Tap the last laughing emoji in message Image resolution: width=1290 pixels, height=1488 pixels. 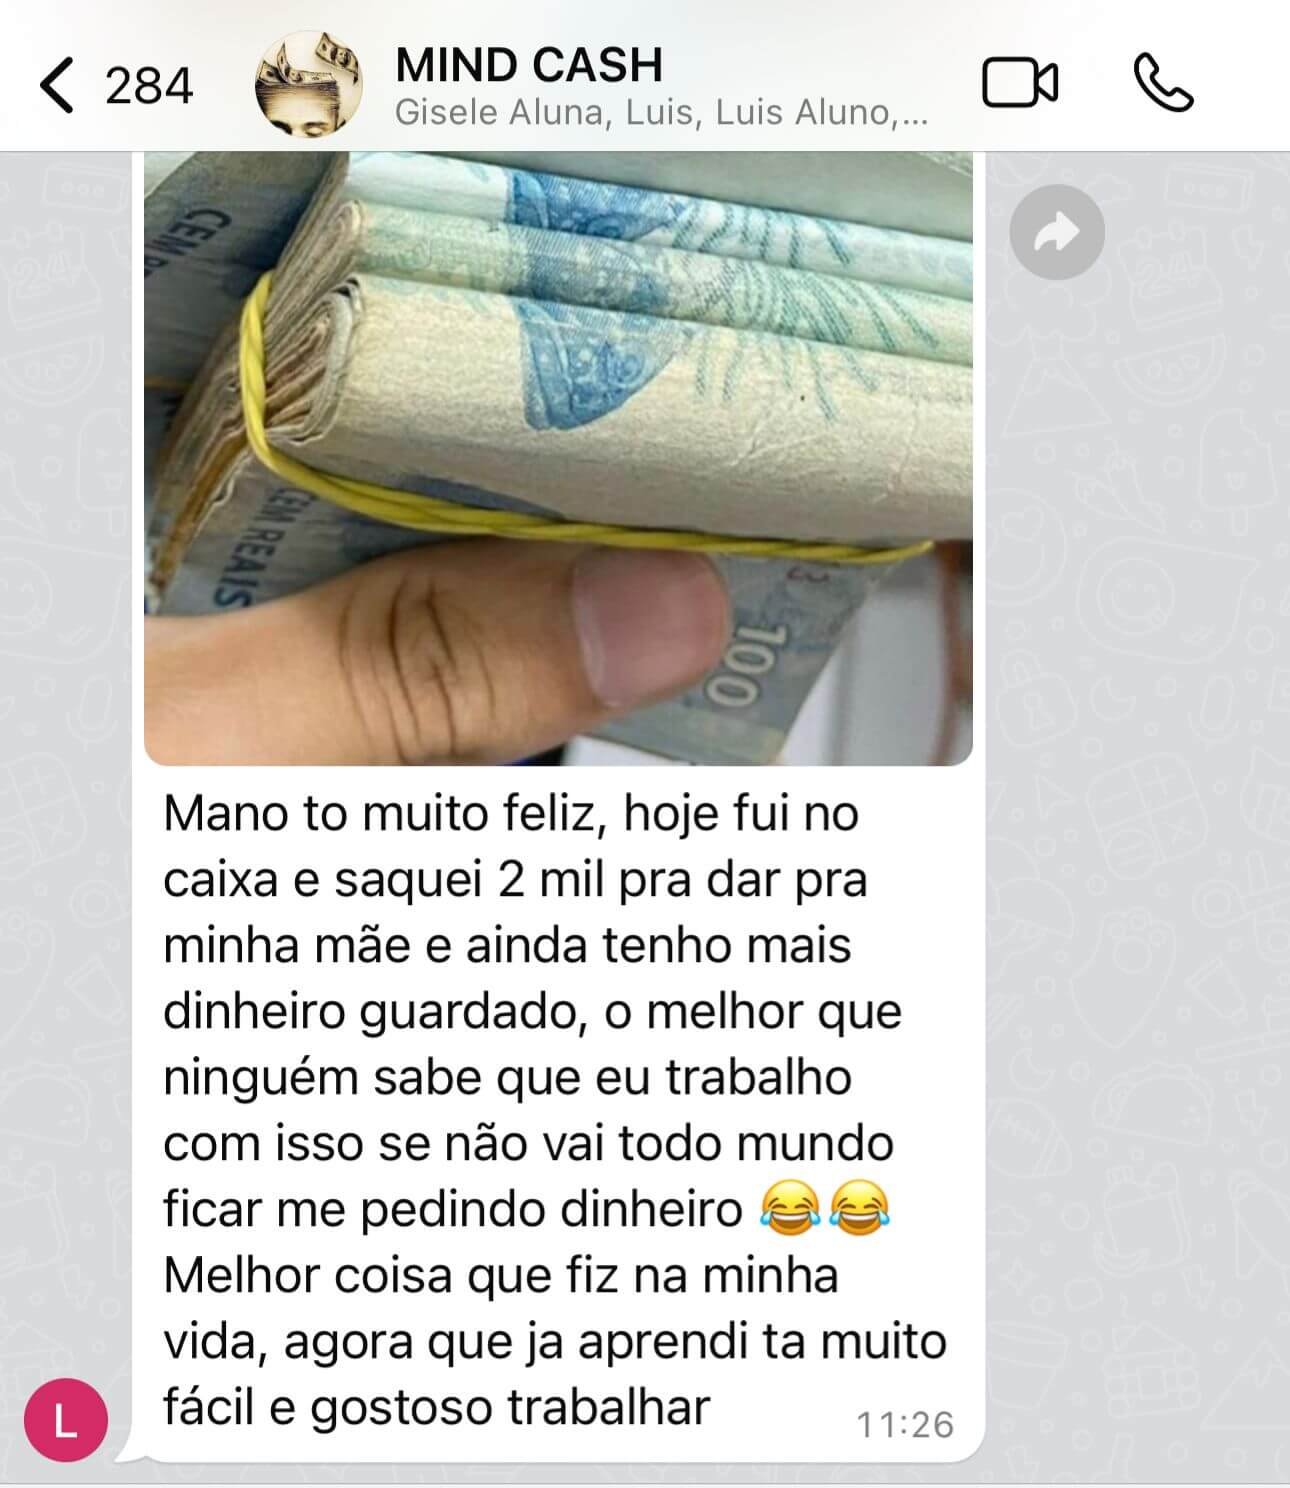coord(860,1209)
